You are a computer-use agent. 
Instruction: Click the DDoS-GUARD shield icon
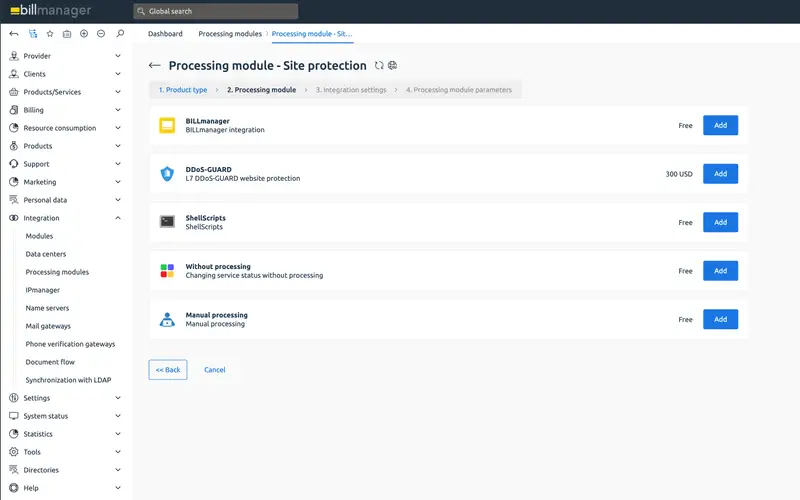pos(167,174)
